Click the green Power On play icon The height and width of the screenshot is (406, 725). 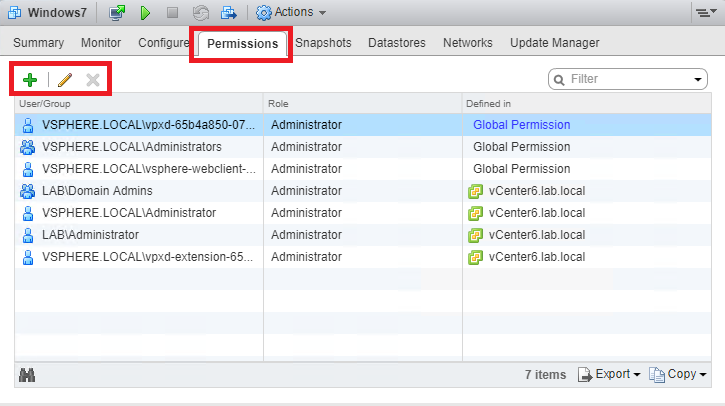click(x=145, y=13)
